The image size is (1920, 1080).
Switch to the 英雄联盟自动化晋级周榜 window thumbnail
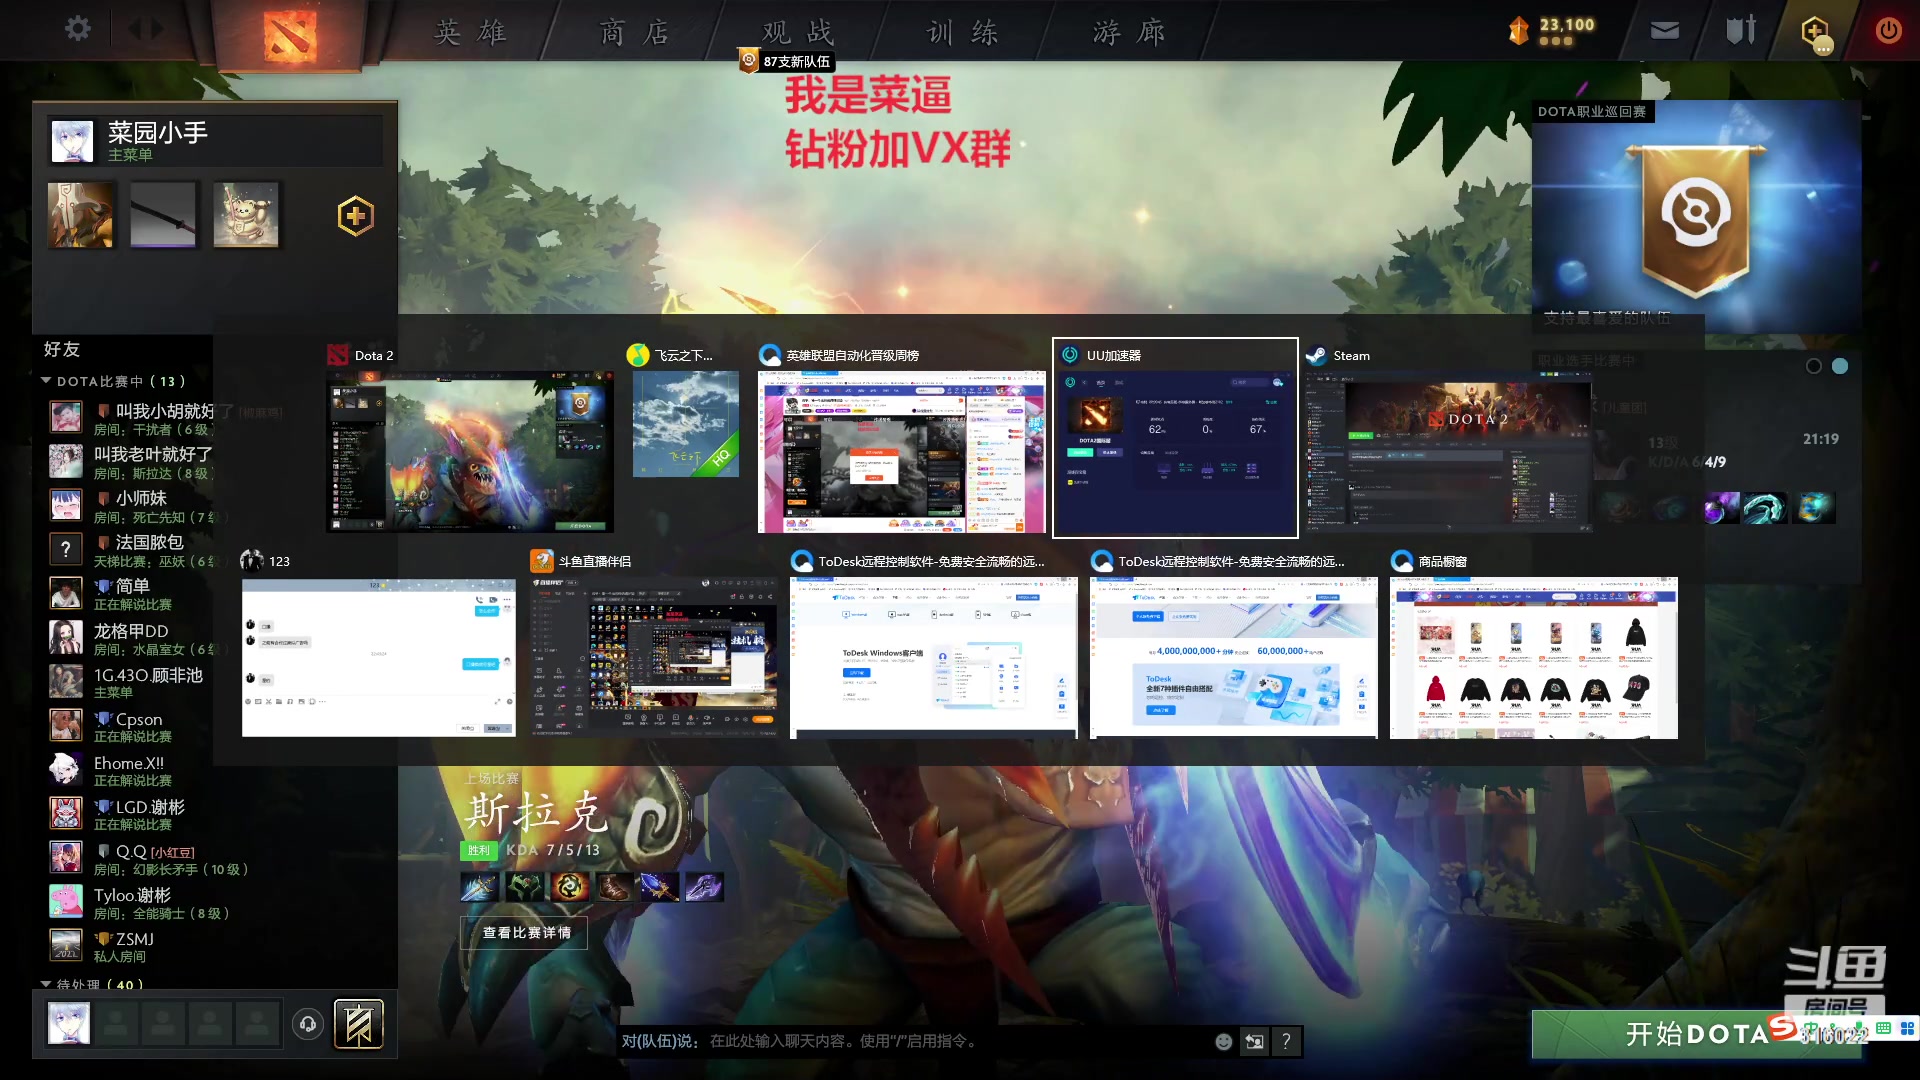pos(902,451)
